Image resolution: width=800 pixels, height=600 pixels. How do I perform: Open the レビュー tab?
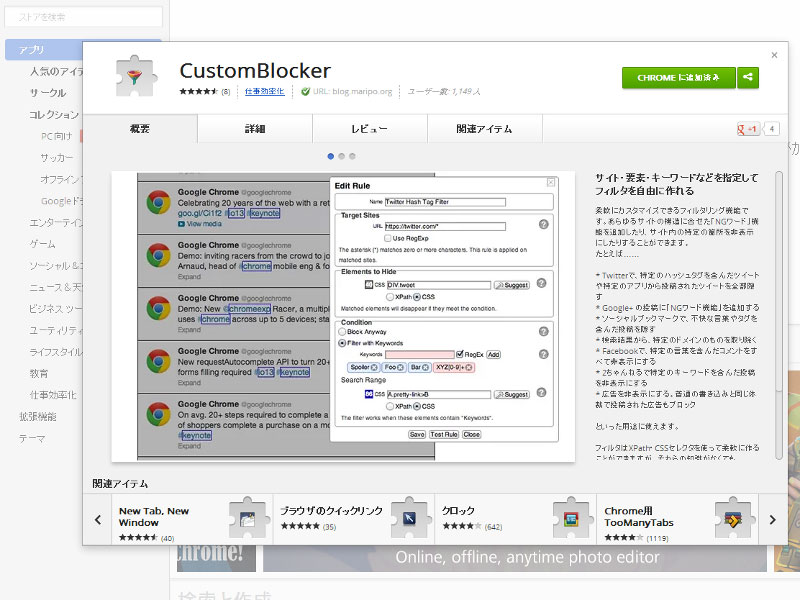coord(369,129)
